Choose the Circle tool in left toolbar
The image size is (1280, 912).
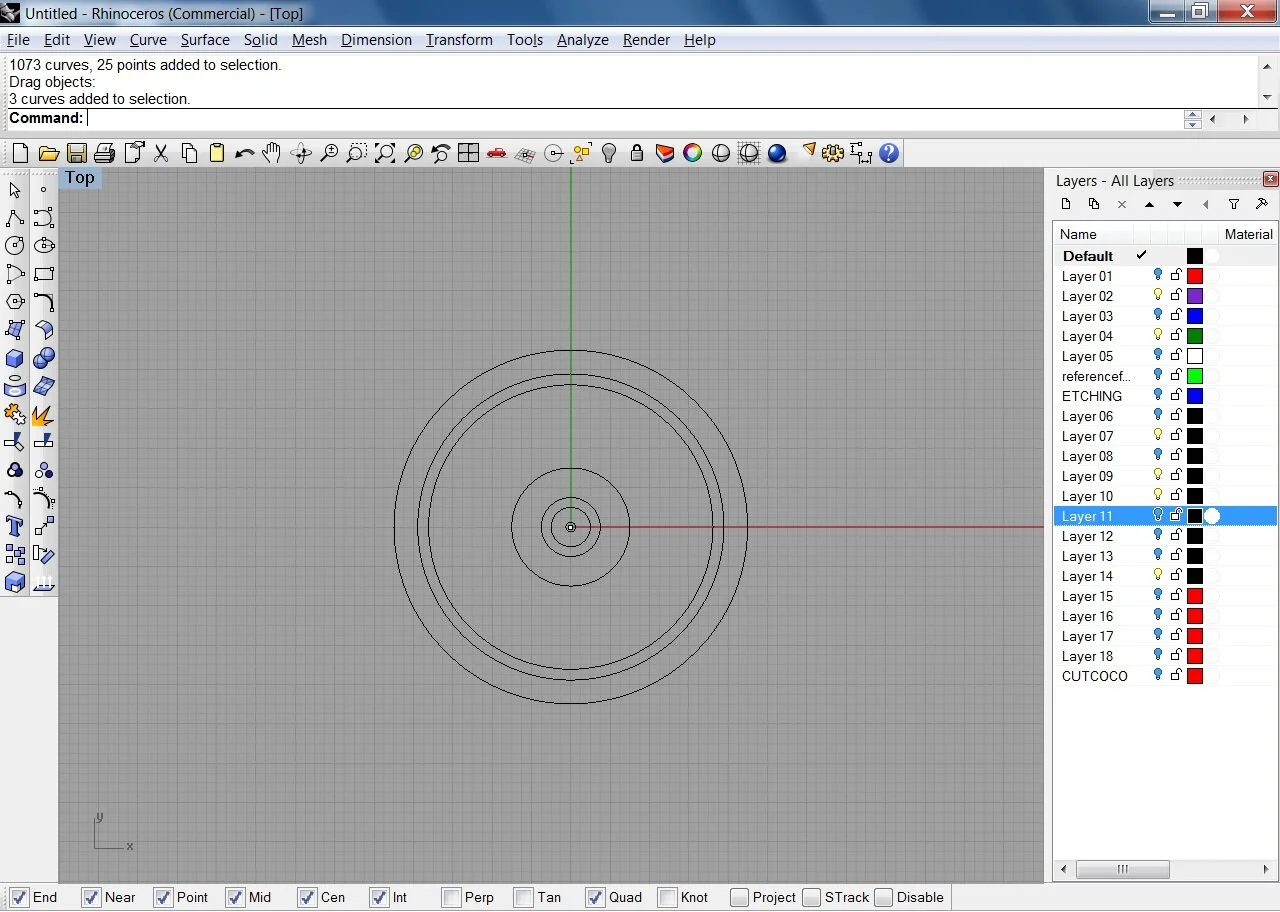pyautogui.click(x=15, y=246)
